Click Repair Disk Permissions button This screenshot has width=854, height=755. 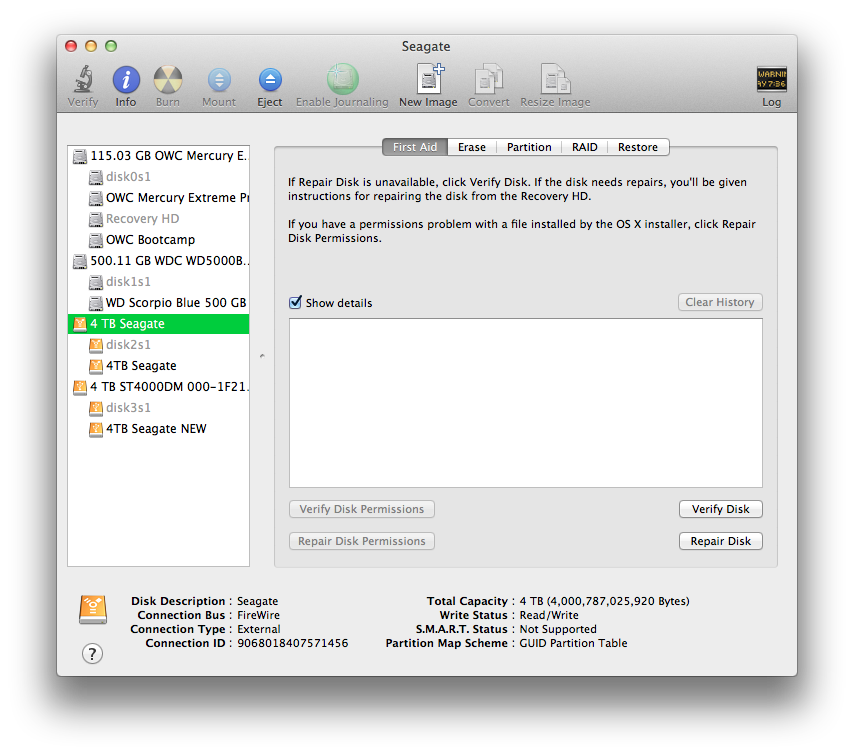click(x=362, y=541)
